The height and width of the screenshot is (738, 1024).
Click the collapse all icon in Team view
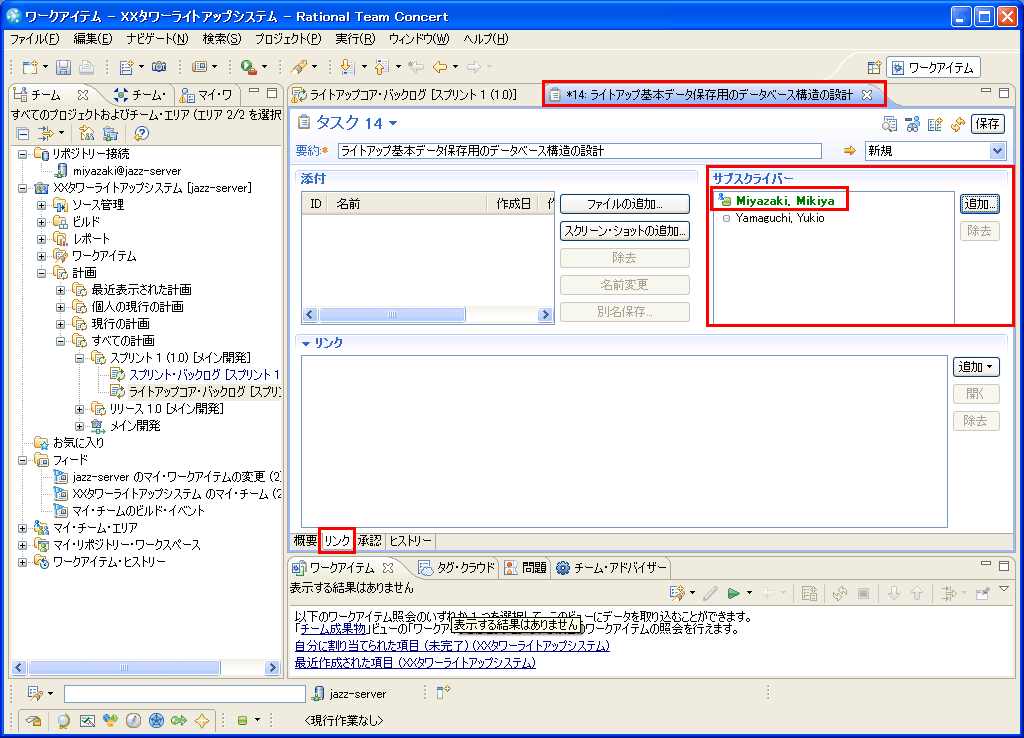point(23,134)
